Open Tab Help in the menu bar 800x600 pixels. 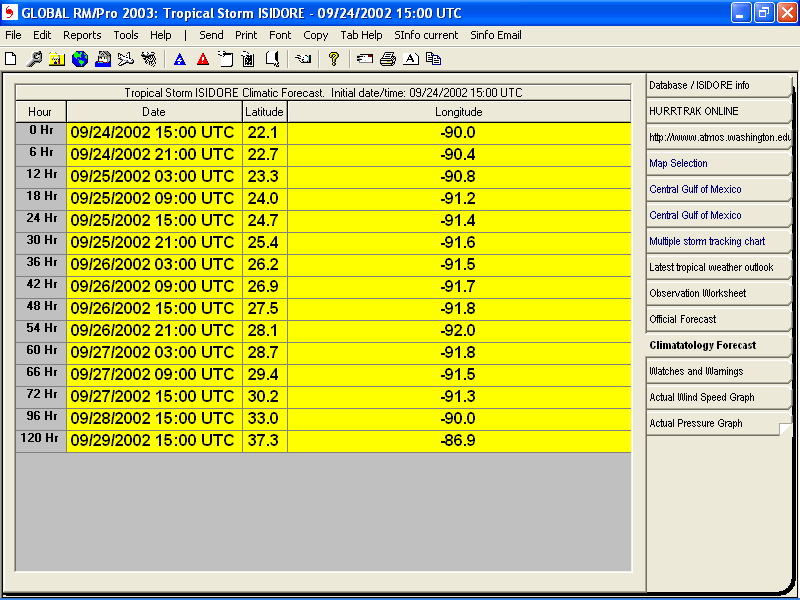point(361,35)
